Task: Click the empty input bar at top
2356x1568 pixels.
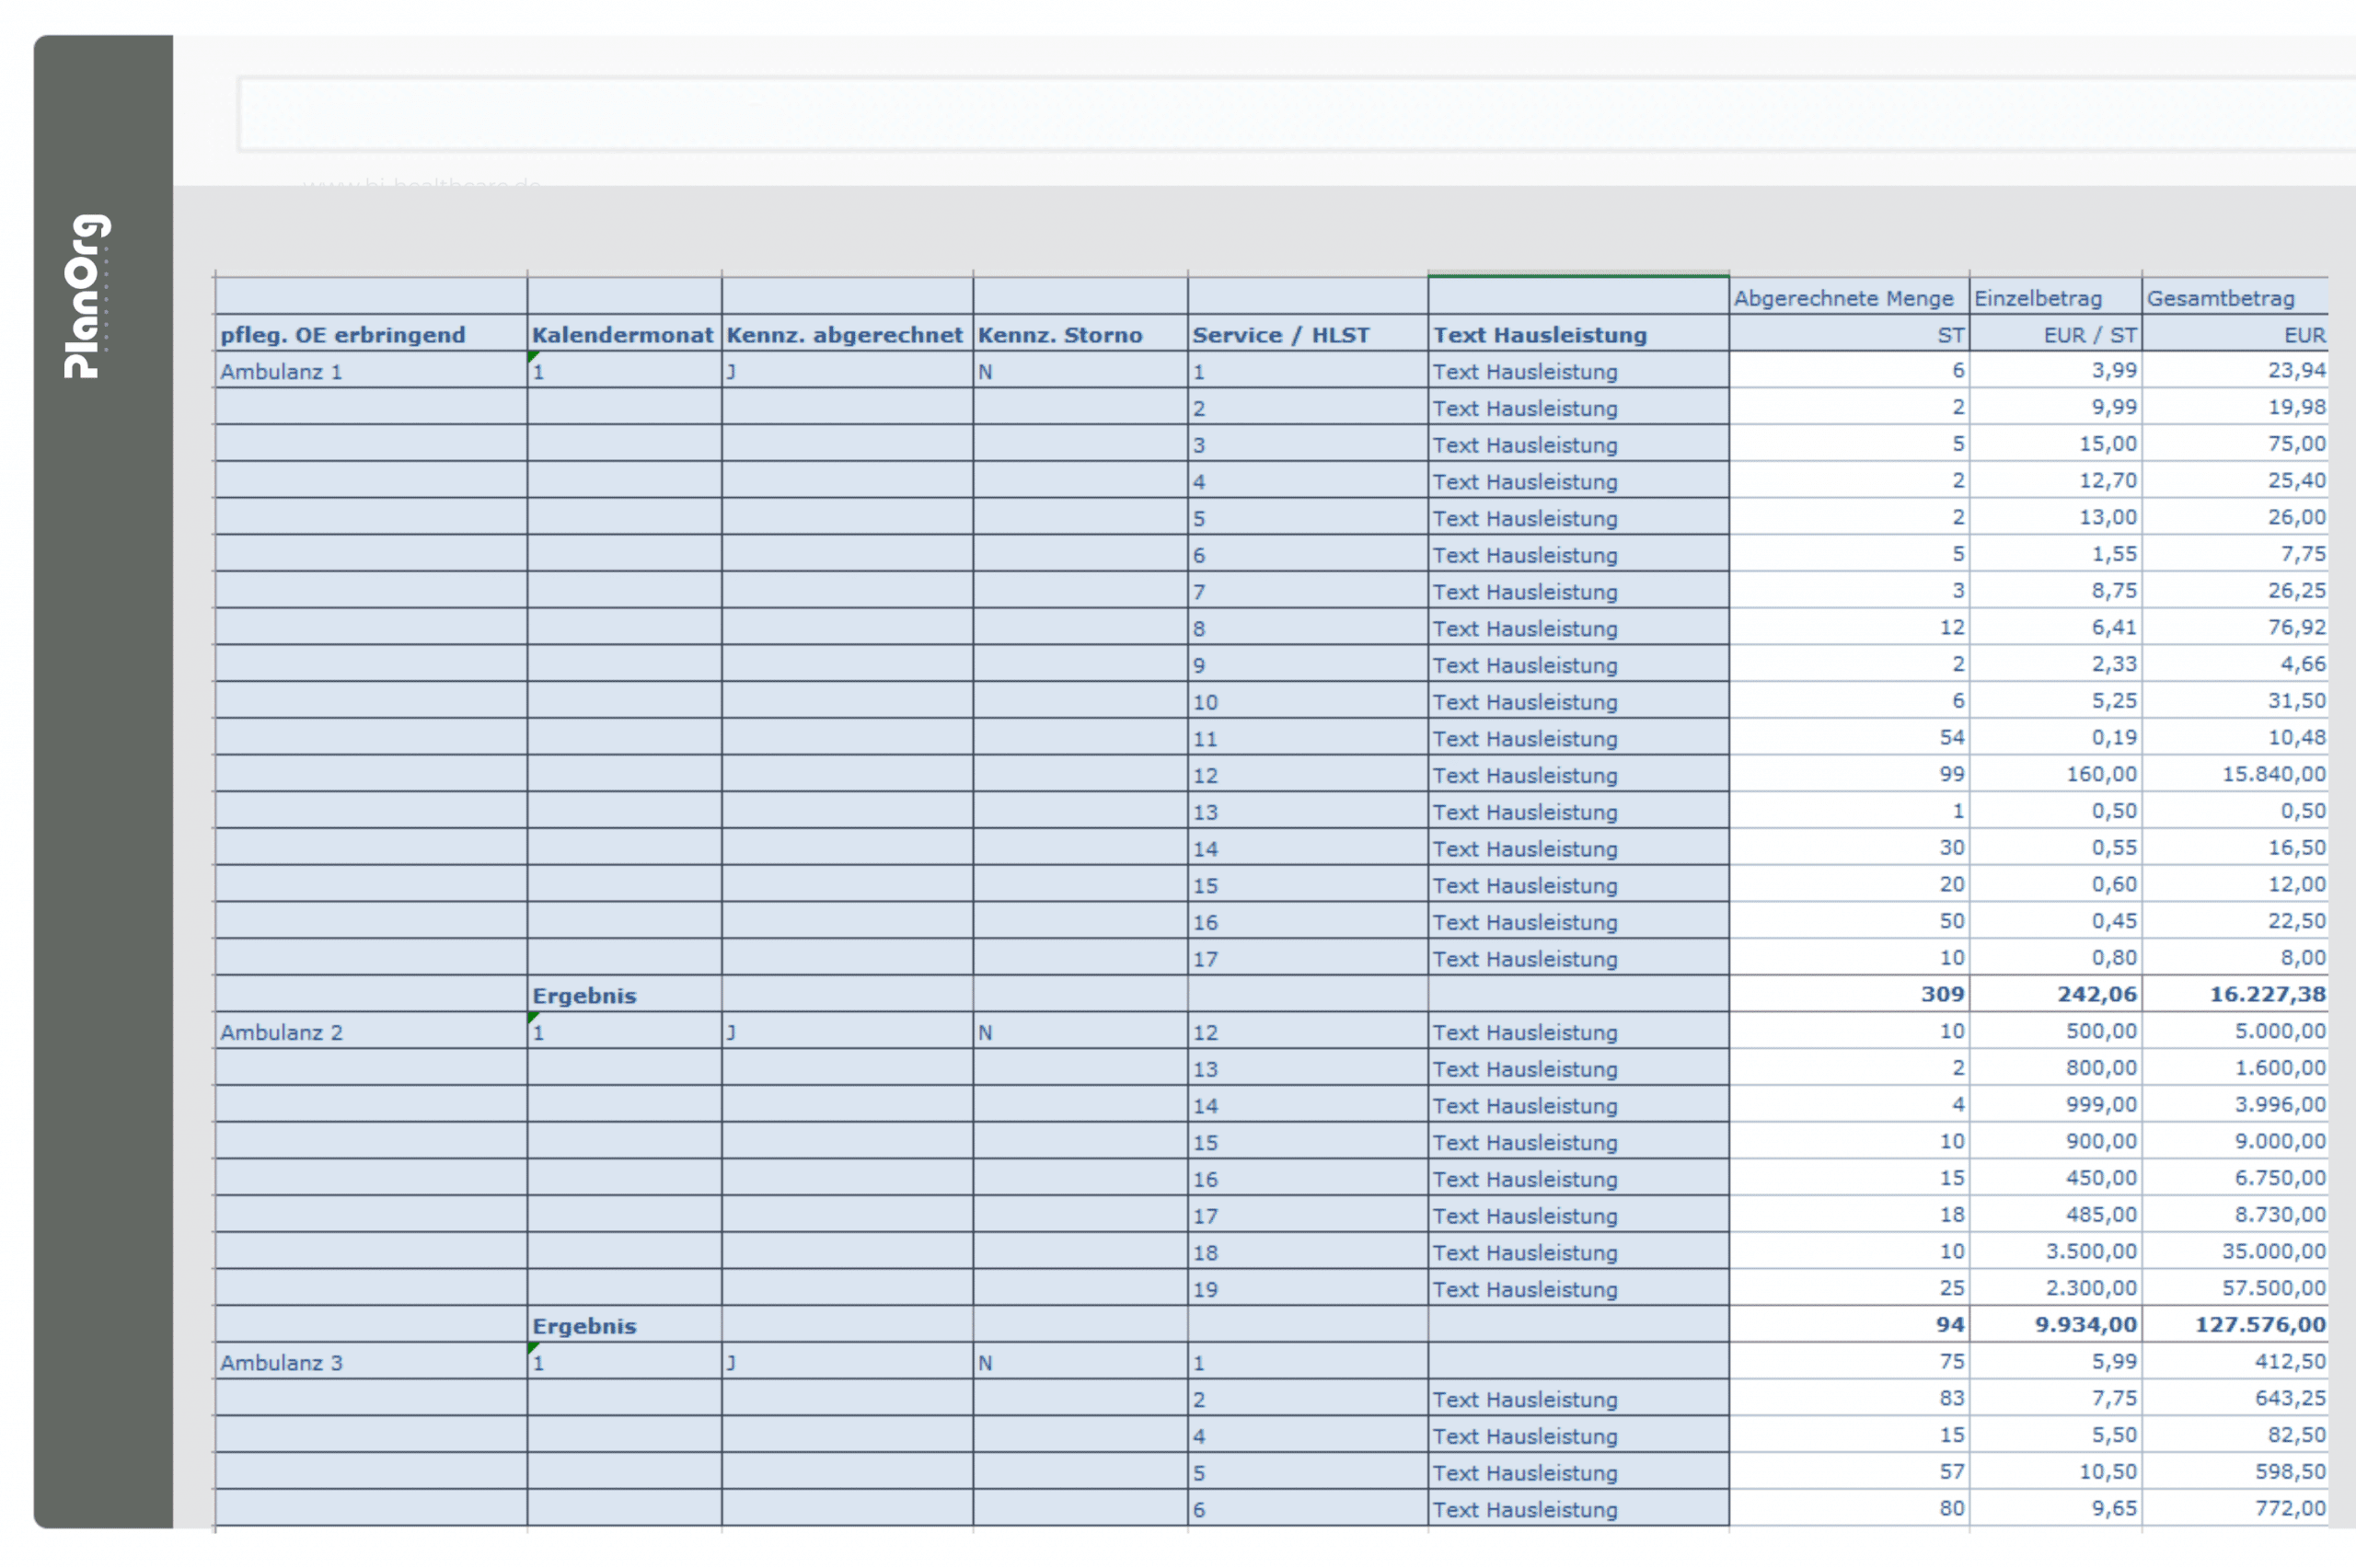Action: [1296, 114]
